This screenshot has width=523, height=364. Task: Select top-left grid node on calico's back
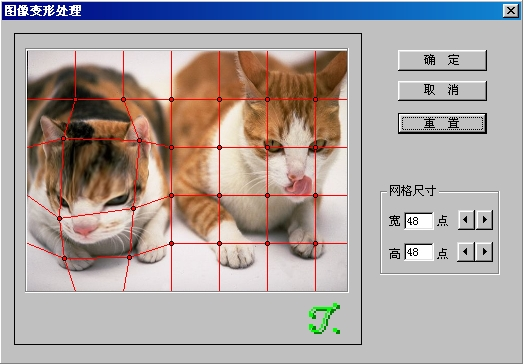click(x=75, y=99)
